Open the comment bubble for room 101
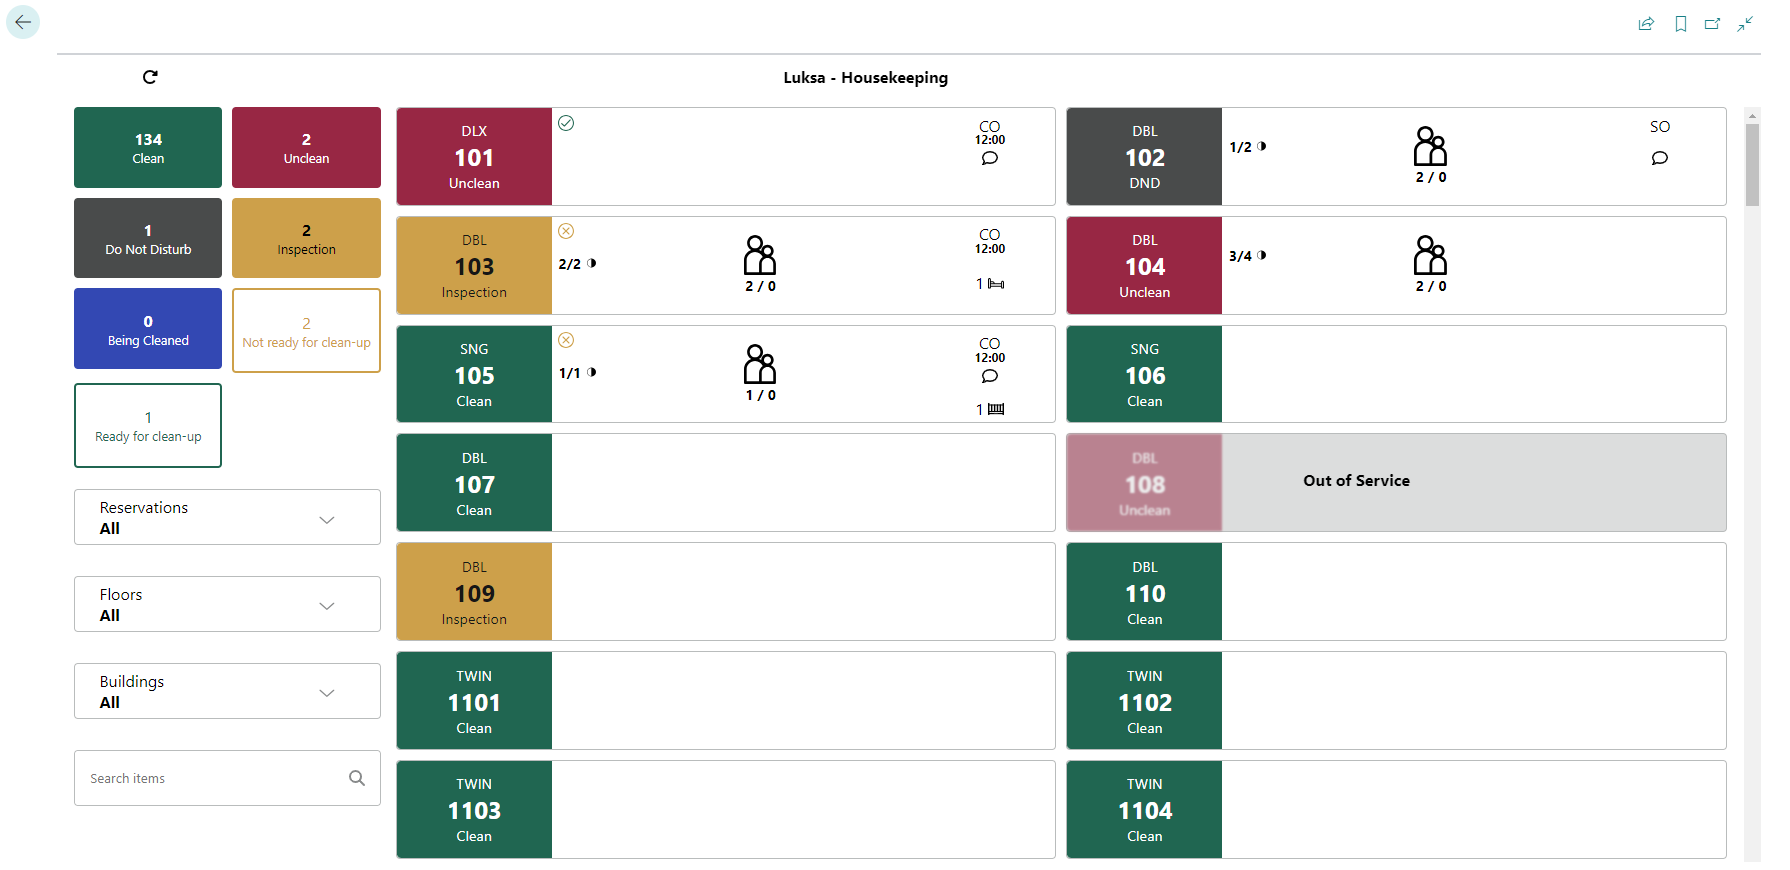 click(x=990, y=158)
